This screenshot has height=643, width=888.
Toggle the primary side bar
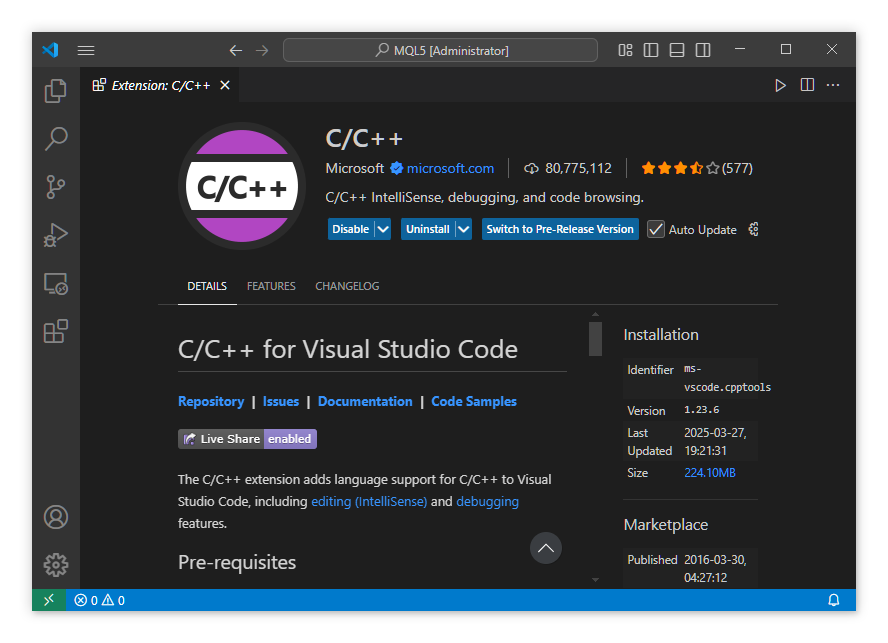[651, 50]
